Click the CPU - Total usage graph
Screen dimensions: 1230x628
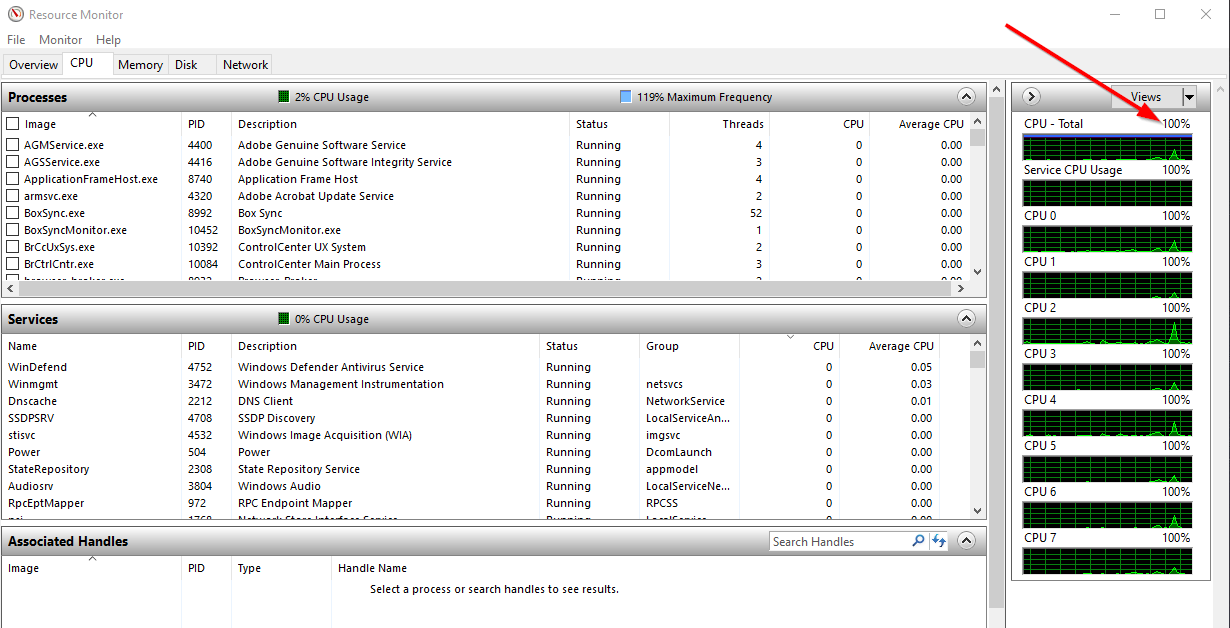click(x=1108, y=147)
